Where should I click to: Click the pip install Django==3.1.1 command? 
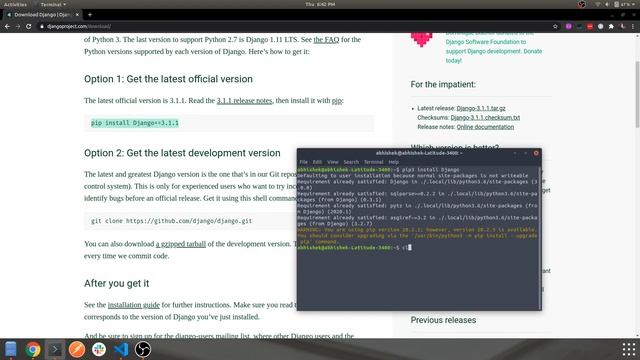pyautogui.click(x=135, y=123)
